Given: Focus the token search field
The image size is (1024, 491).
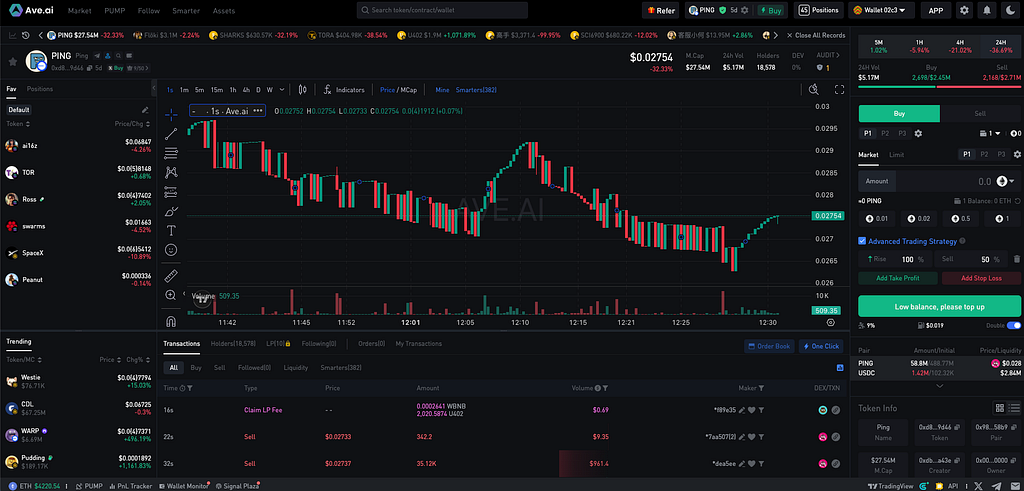Looking at the screenshot, I should click(x=442, y=10).
